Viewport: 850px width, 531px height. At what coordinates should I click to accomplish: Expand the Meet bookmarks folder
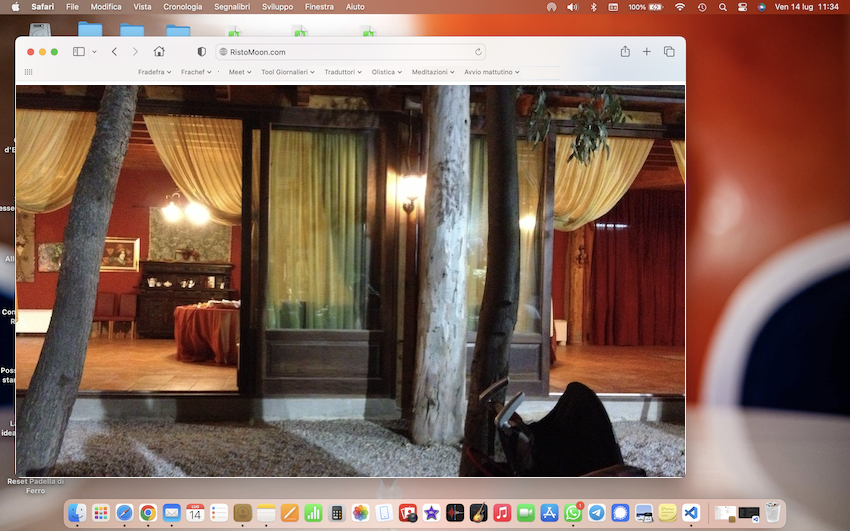click(x=240, y=72)
